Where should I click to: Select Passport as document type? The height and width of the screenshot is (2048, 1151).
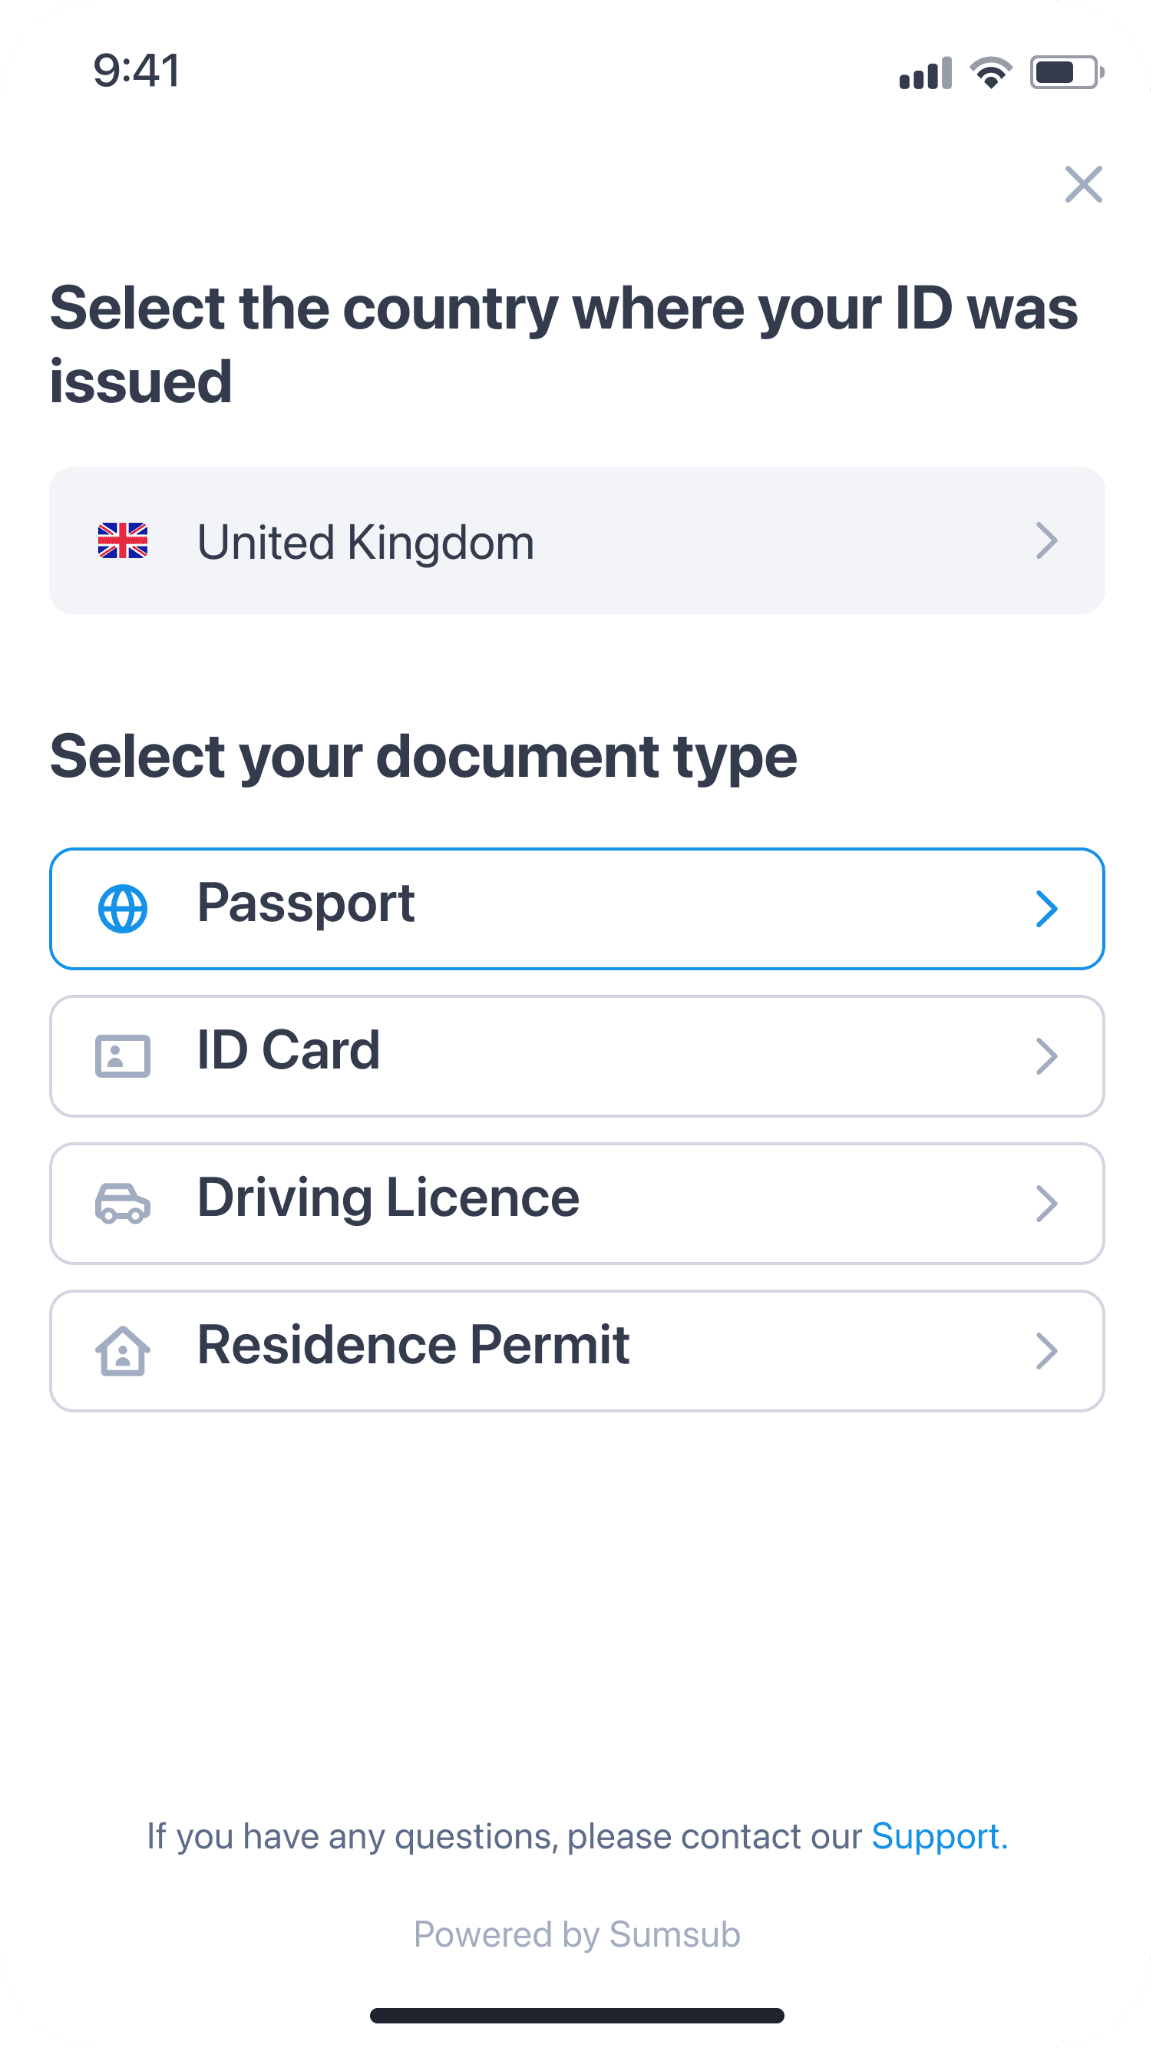click(x=576, y=909)
